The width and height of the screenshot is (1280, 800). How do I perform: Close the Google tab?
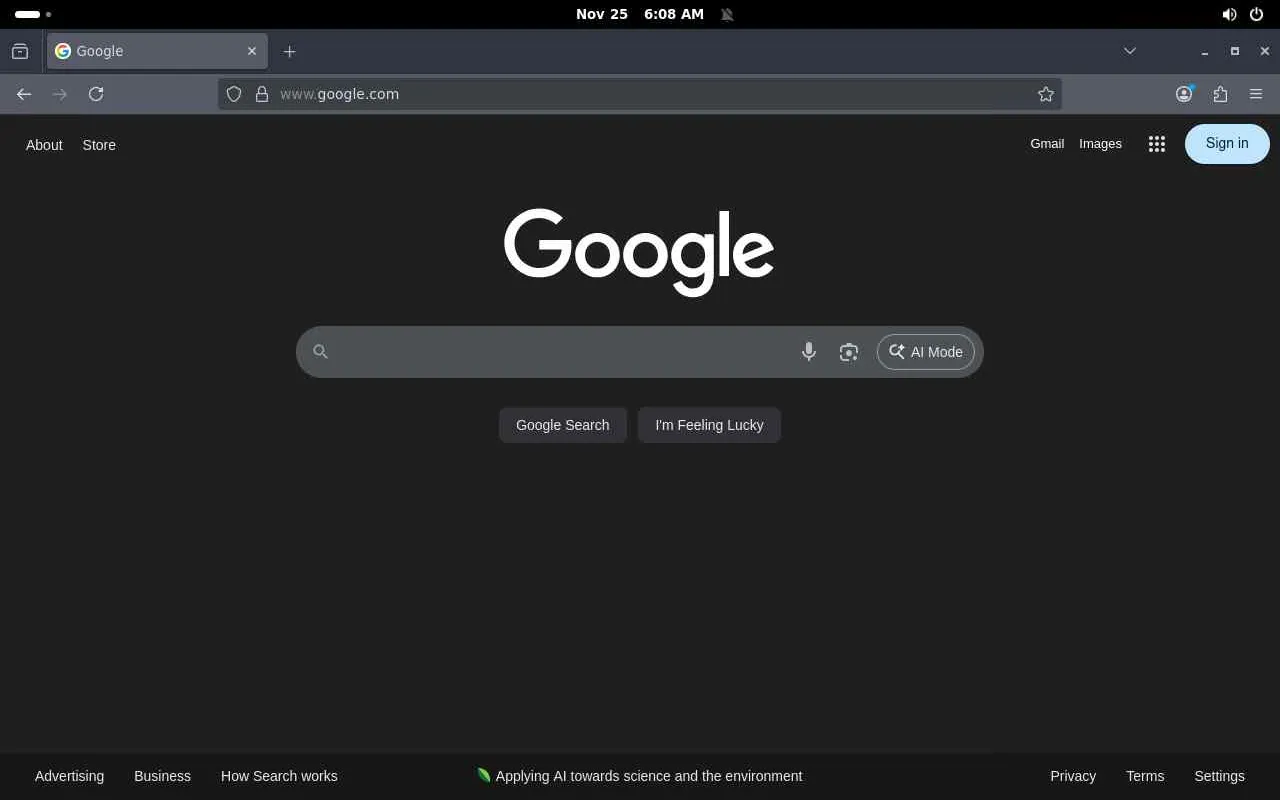[252, 51]
